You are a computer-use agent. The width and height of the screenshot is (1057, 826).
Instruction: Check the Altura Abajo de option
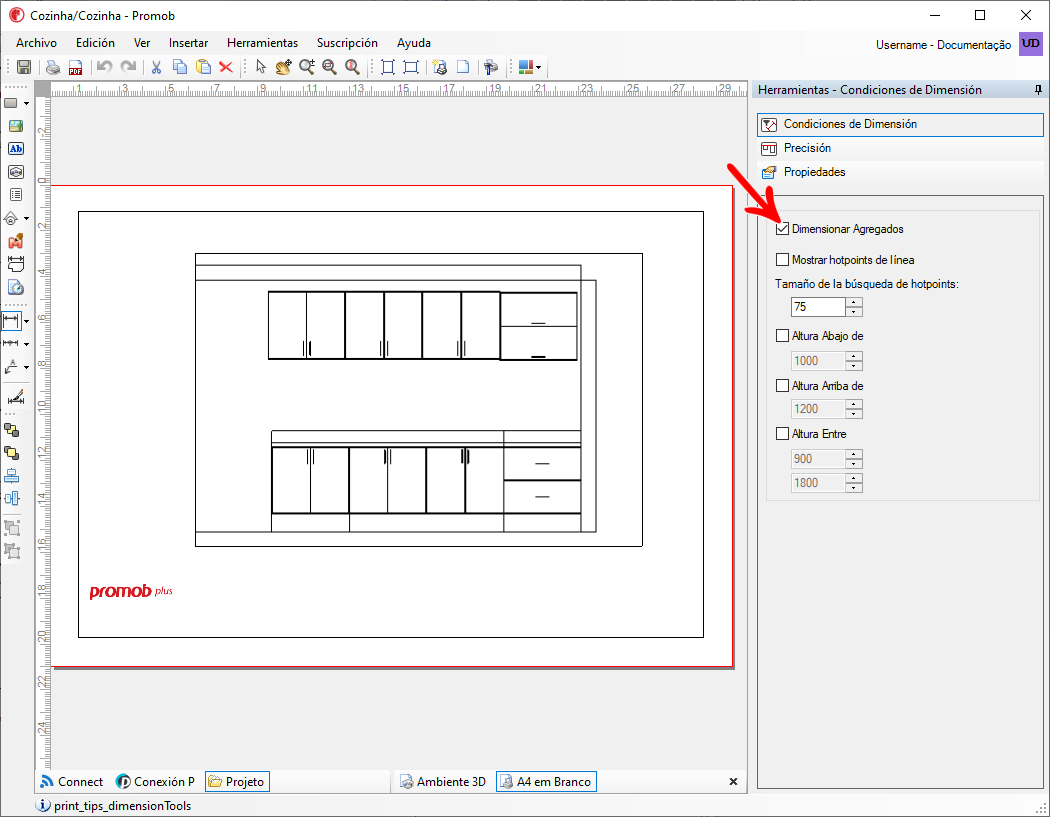click(783, 336)
